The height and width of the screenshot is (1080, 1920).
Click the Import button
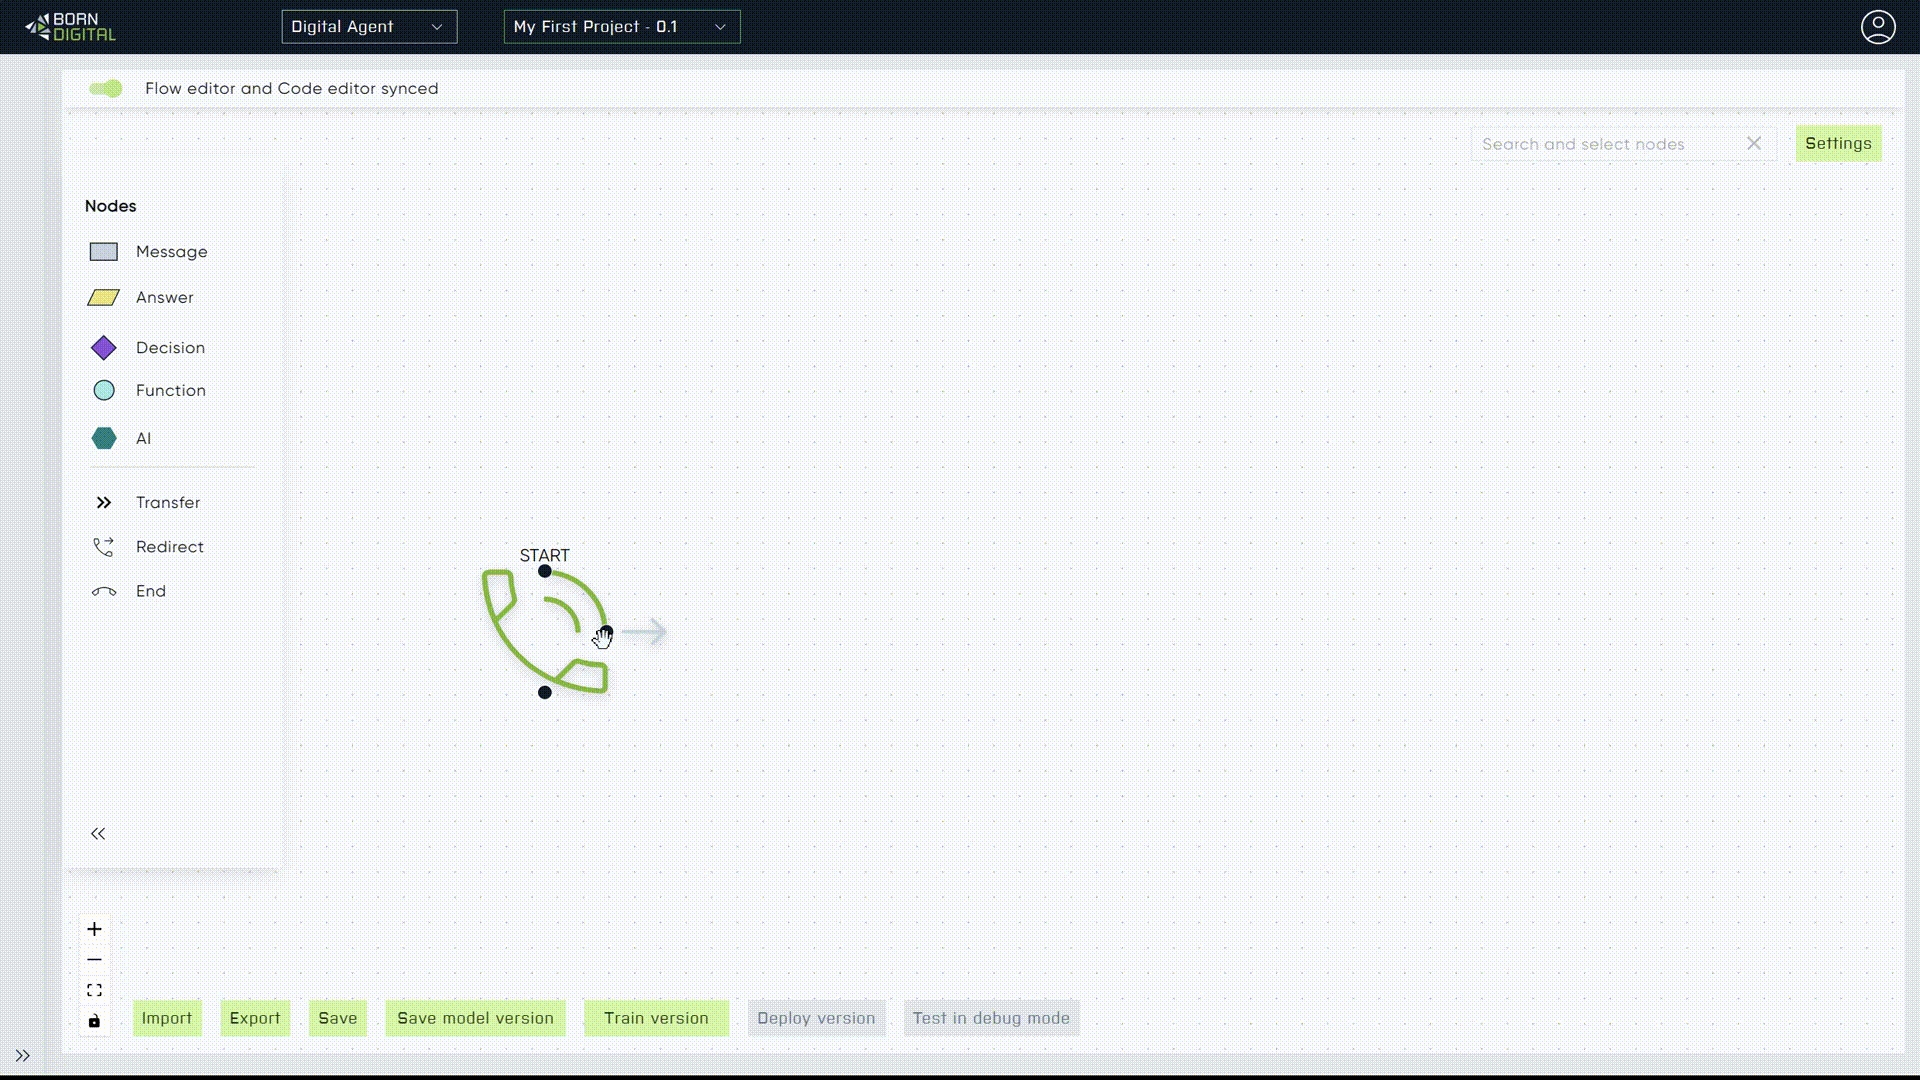coord(167,1018)
